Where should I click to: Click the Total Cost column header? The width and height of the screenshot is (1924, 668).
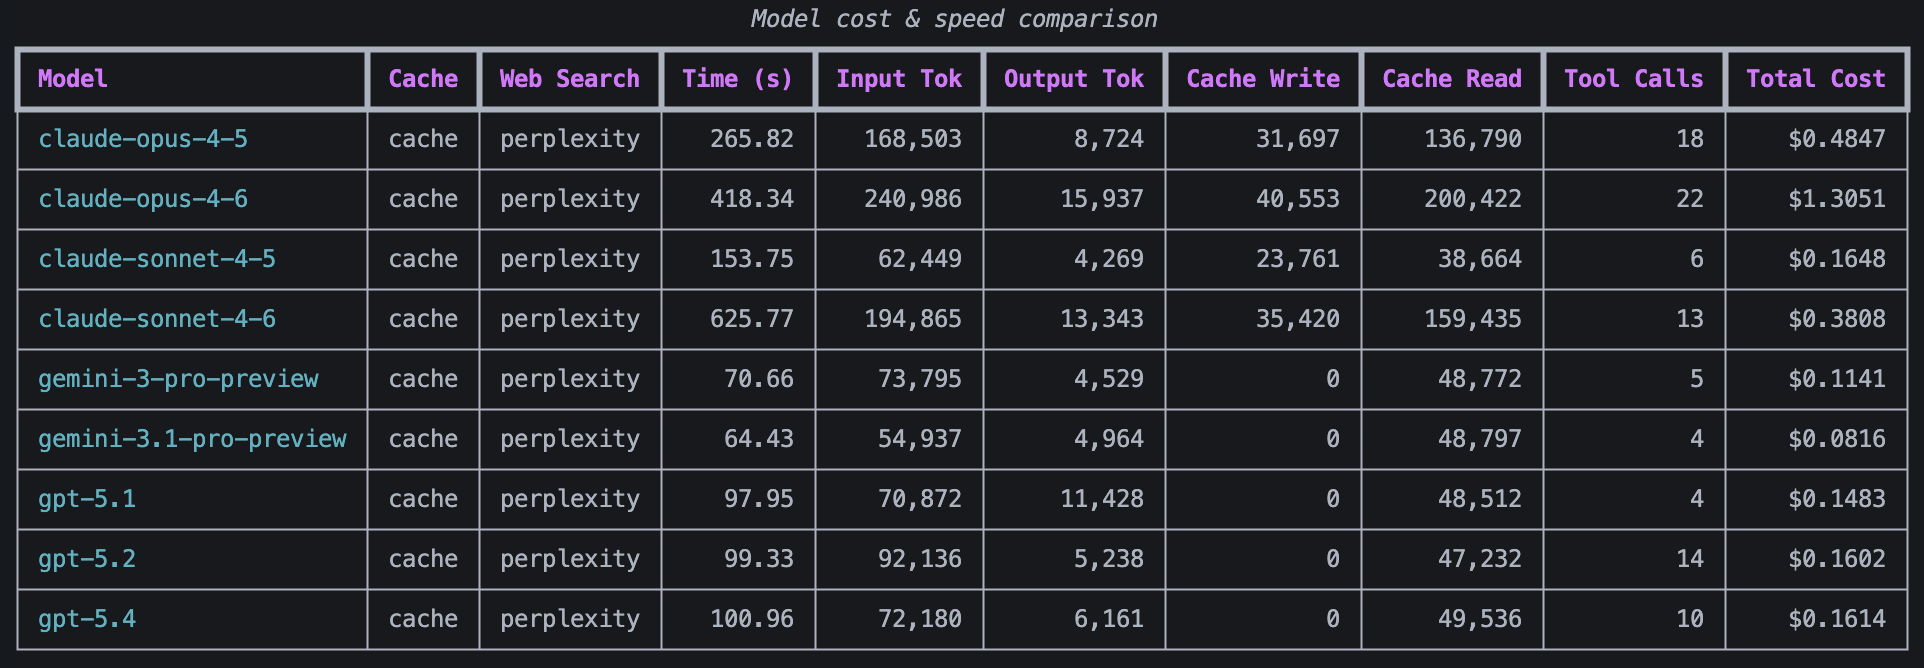click(x=1815, y=79)
